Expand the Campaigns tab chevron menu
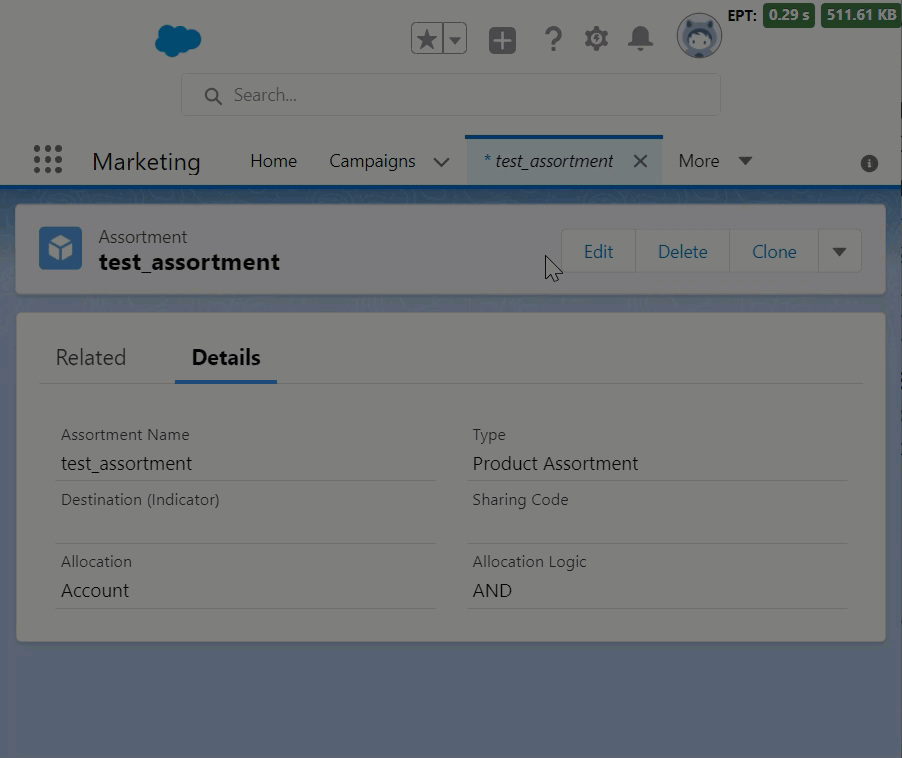 (441, 162)
